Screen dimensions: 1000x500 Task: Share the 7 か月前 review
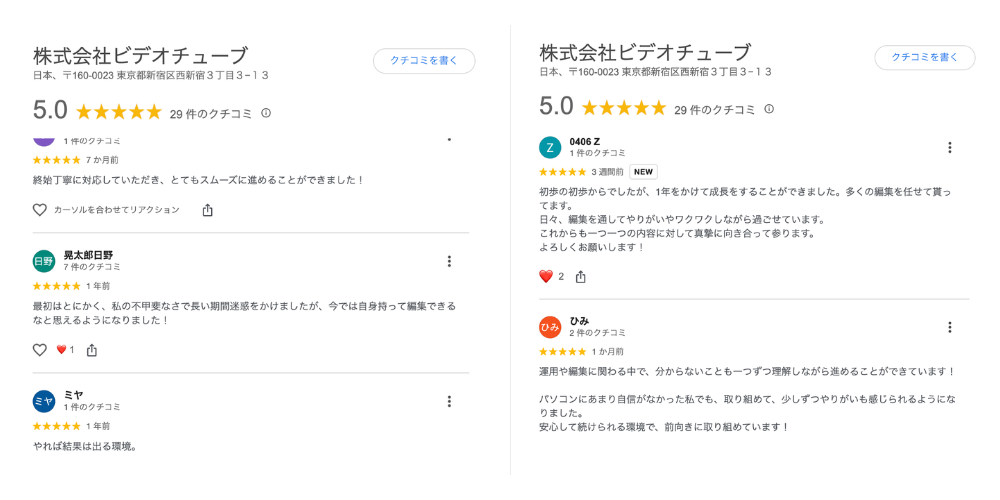pos(207,210)
